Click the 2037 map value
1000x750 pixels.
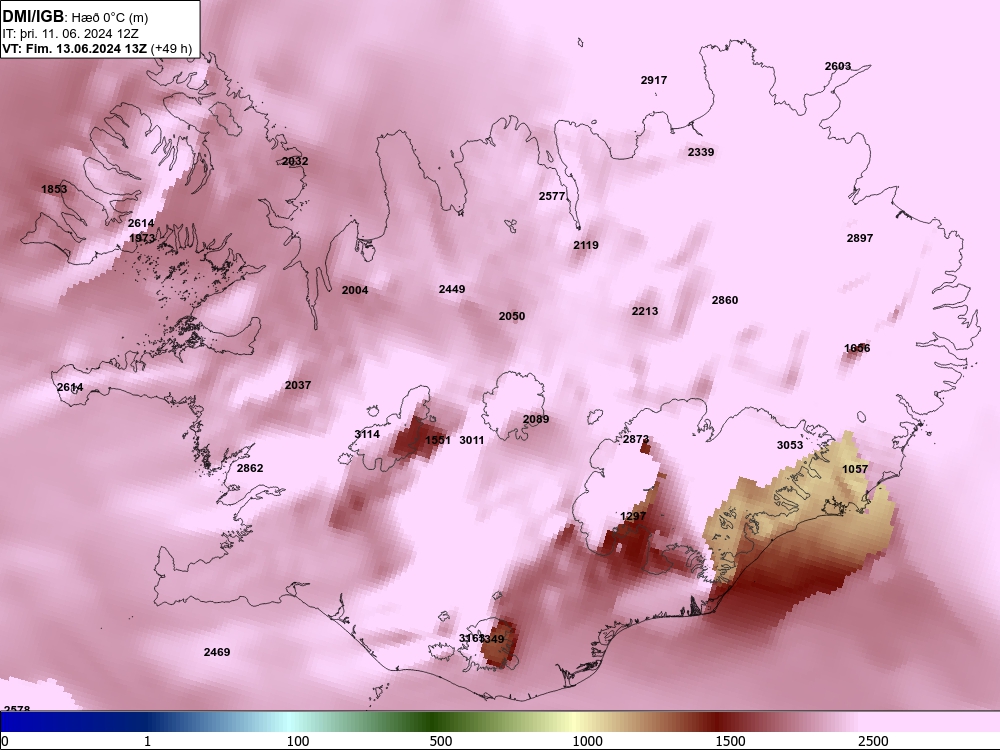tap(298, 385)
